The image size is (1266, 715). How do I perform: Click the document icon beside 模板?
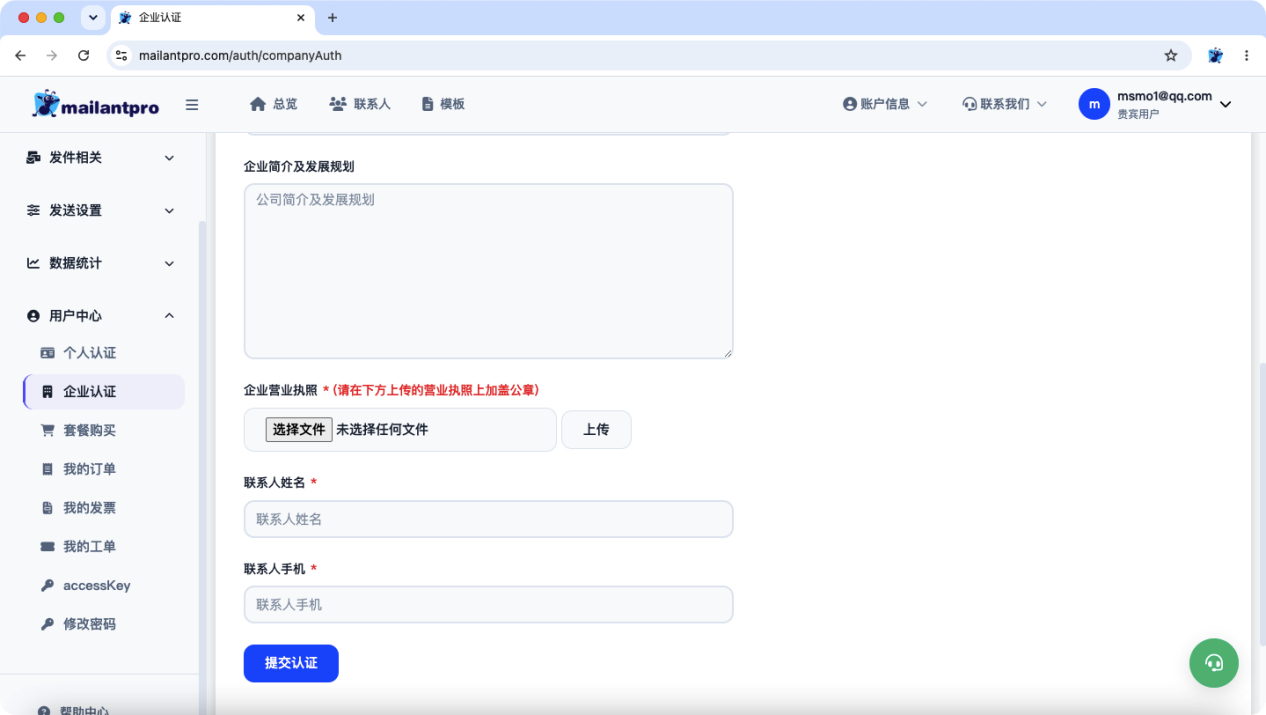click(x=427, y=104)
